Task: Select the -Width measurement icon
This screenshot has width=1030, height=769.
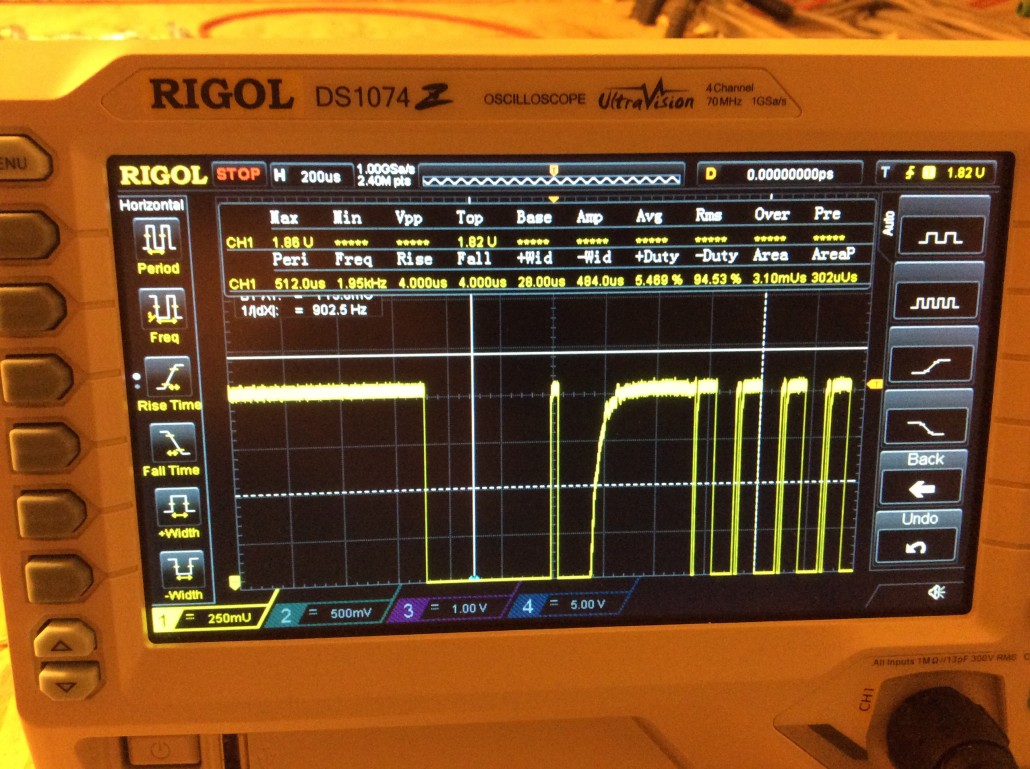Action: 181,568
